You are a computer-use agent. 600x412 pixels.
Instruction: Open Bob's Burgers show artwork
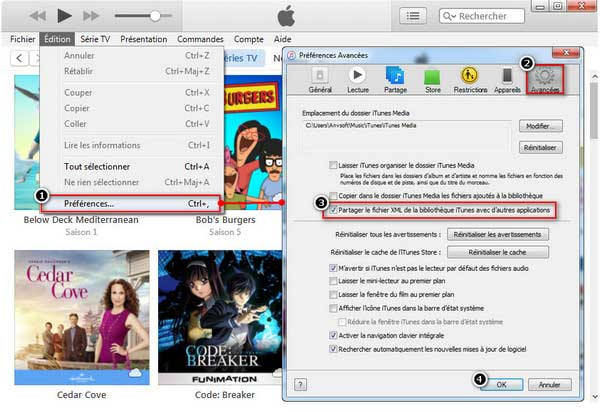coord(253,142)
